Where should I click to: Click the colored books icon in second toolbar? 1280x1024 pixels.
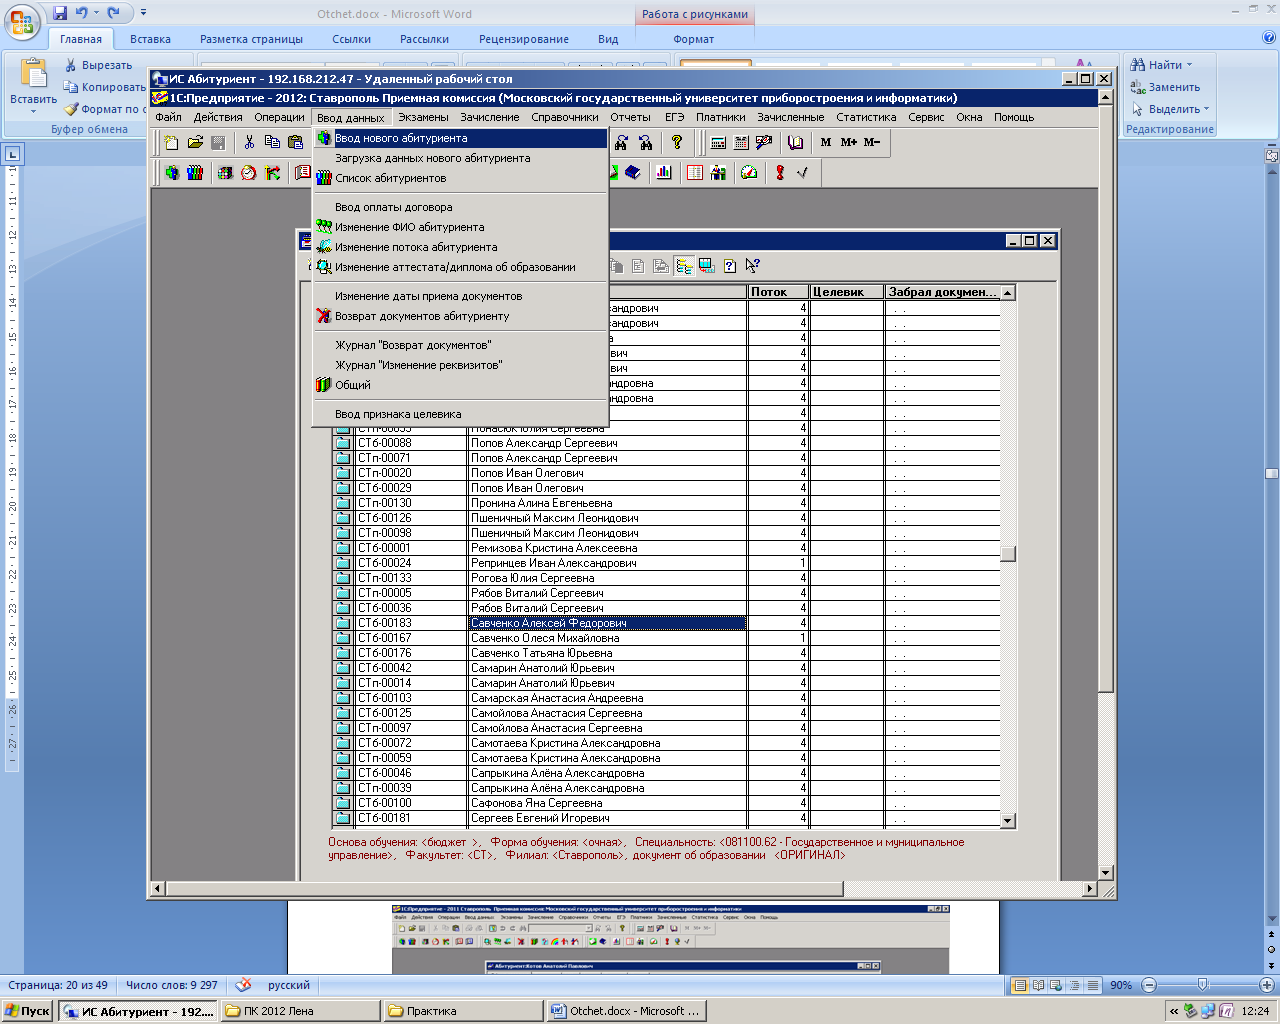pyautogui.click(x=195, y=173)
